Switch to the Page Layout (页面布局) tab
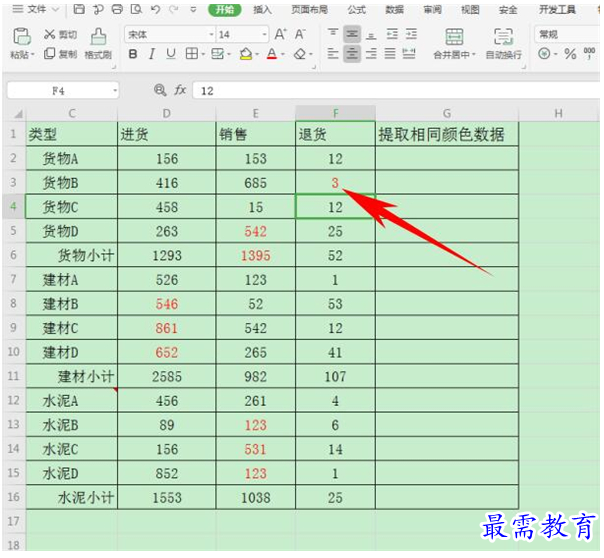 coord(309,9)
